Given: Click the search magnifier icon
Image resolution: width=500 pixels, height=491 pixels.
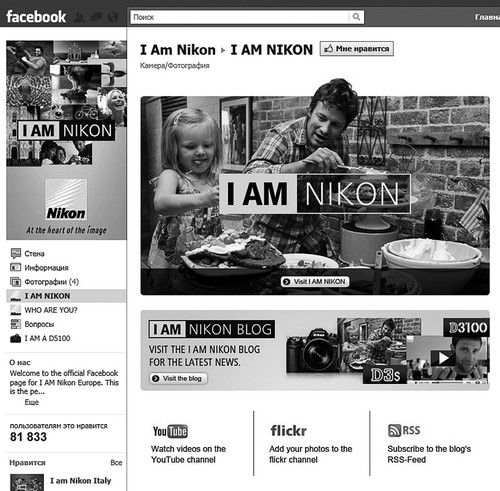Looking at the screenshot, I should click(356, 17).
